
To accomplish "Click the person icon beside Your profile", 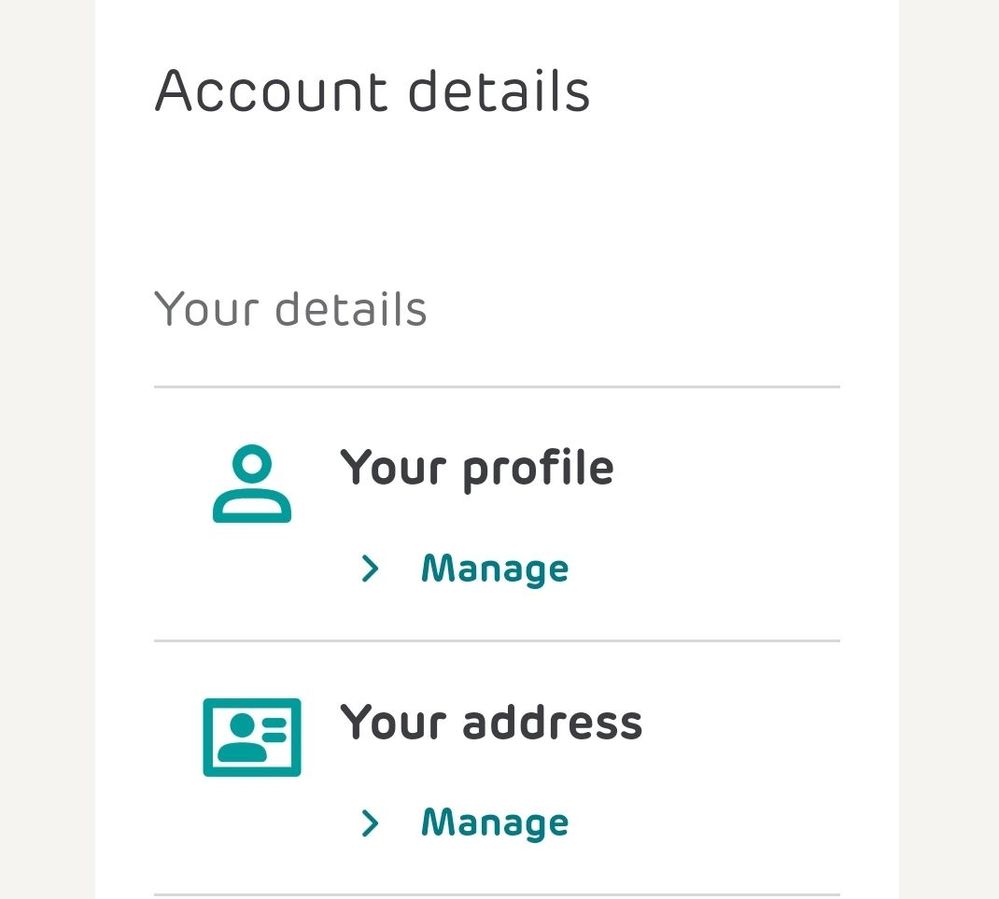I will click(x=252, y=484).
